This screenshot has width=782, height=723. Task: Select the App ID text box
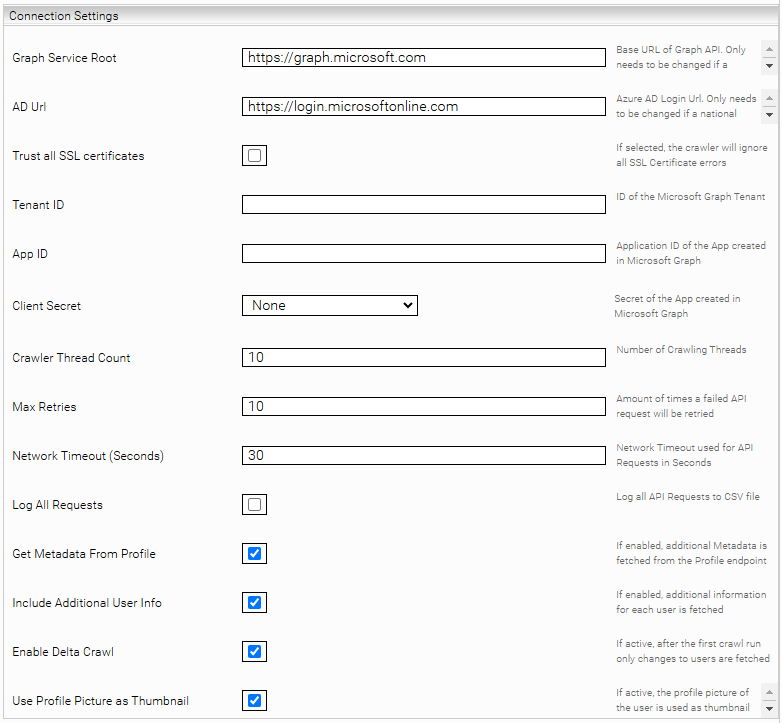point(423,254)
